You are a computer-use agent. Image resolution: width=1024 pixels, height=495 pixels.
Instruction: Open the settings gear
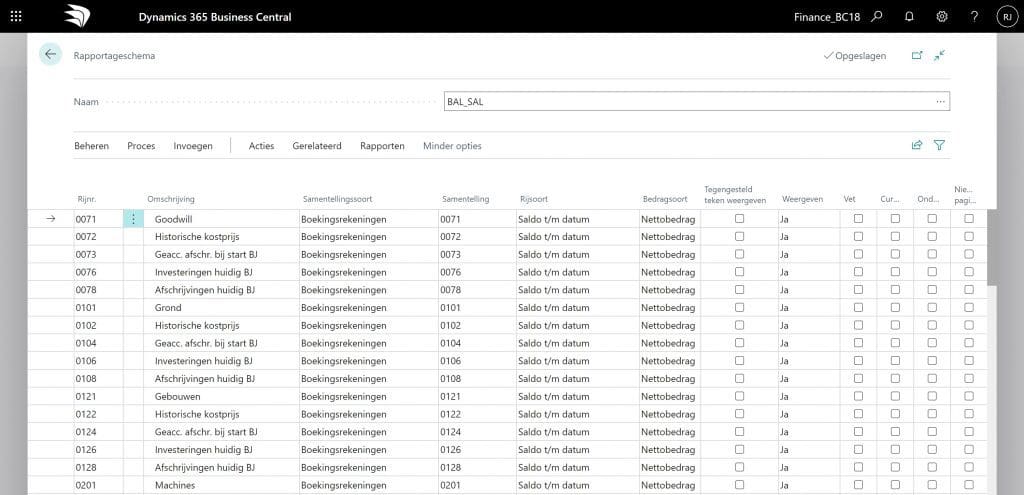click(x=942, y=17)
